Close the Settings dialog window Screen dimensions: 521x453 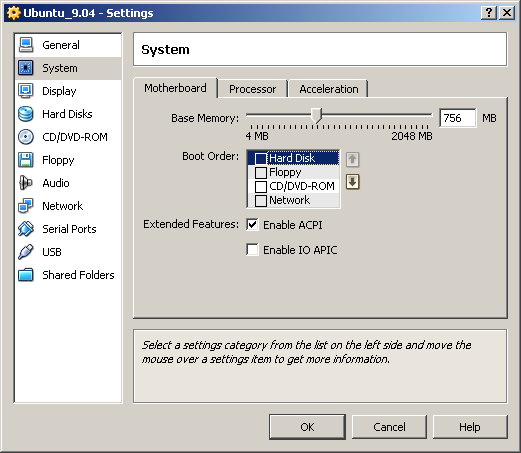point(507,13)
